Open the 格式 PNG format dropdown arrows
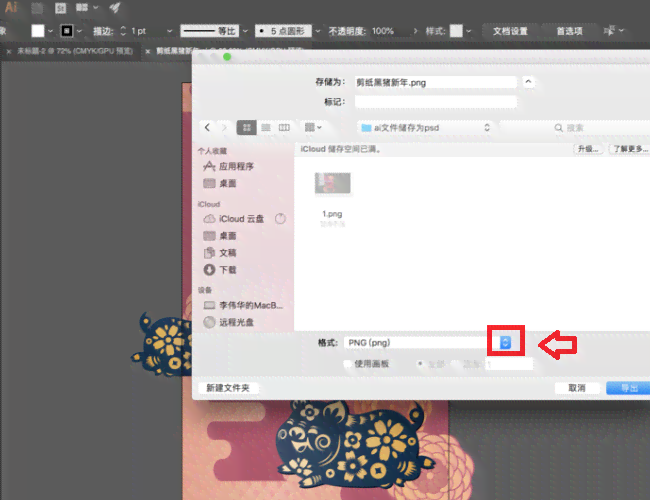The image size is (650, 500). coord(505,342)
